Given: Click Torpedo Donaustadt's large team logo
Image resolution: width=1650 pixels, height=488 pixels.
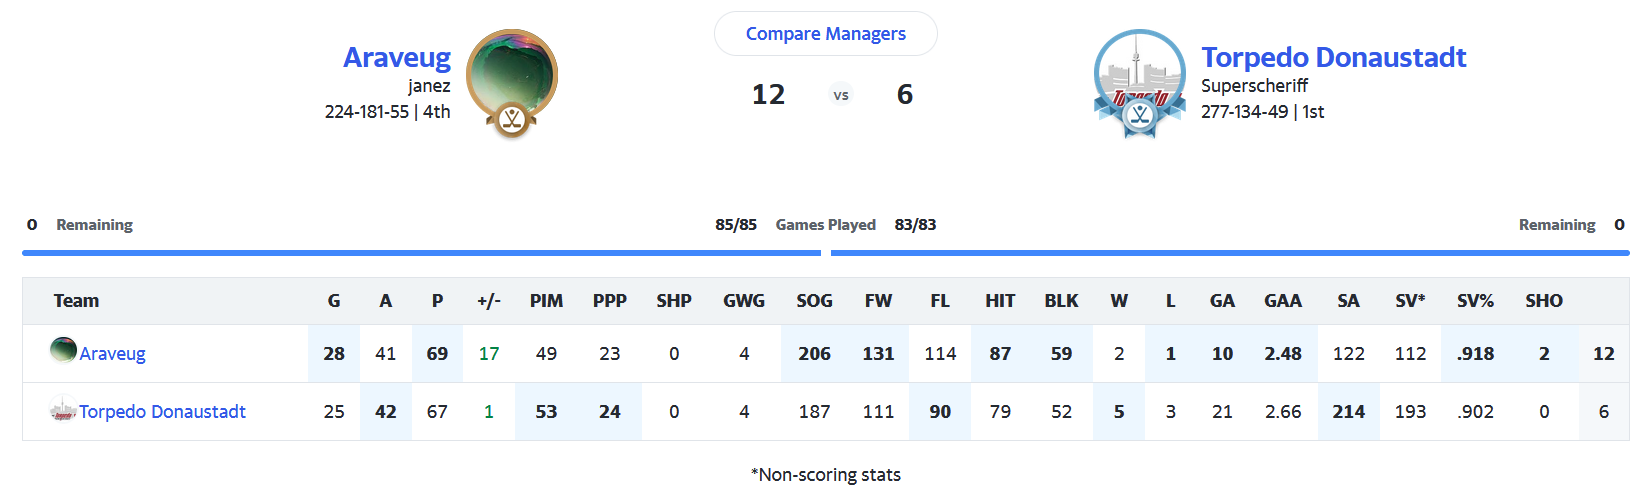Looking at the screenshot, I should click(1139, 82).
